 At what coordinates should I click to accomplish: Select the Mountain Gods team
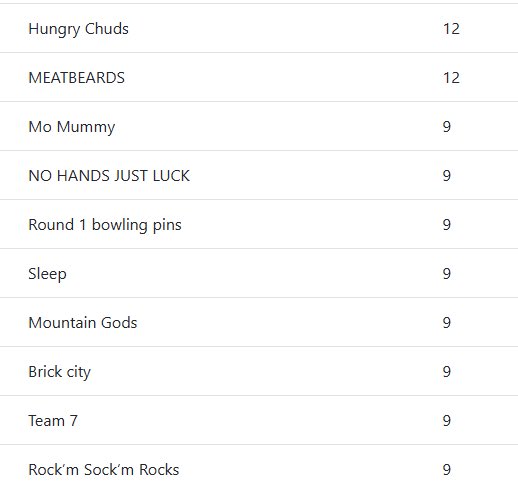click(83, 323)
